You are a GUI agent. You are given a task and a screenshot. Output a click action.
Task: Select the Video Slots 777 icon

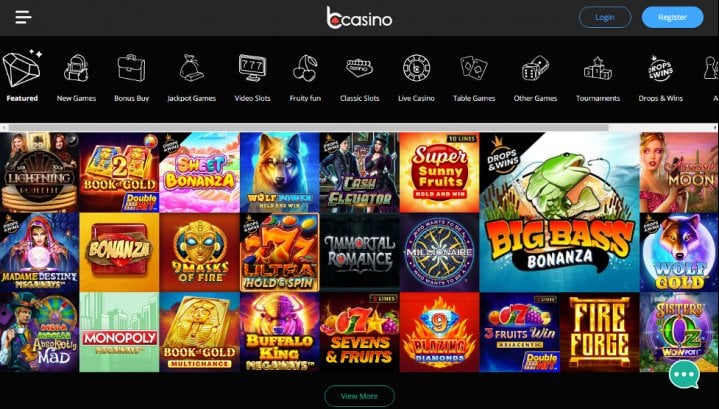pos(252,68)
